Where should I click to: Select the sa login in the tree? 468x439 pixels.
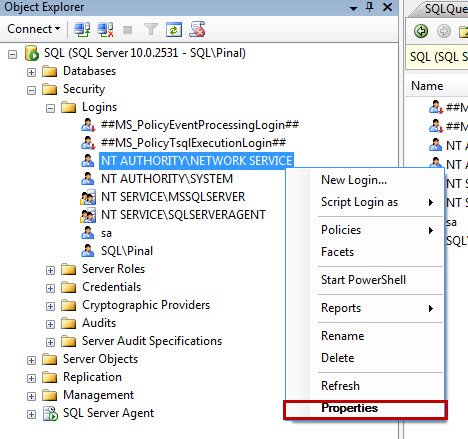point(106,233)
